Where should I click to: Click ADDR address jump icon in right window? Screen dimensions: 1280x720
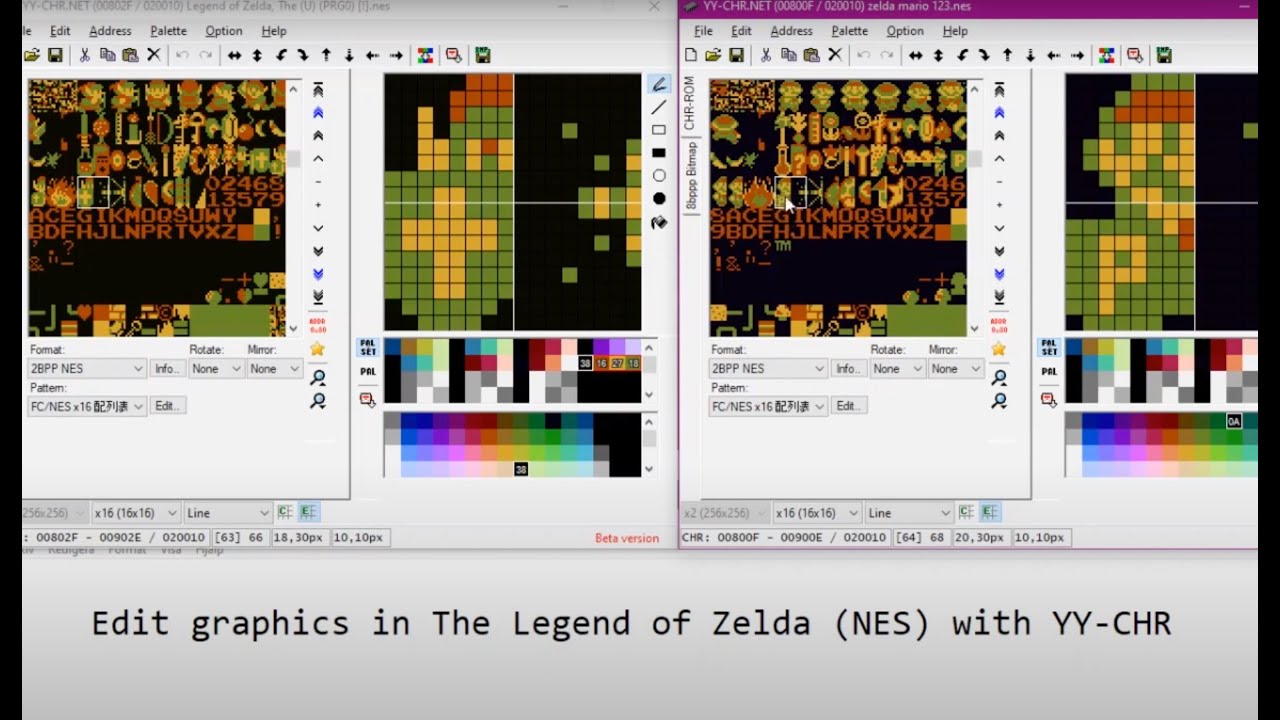[999, 325]
